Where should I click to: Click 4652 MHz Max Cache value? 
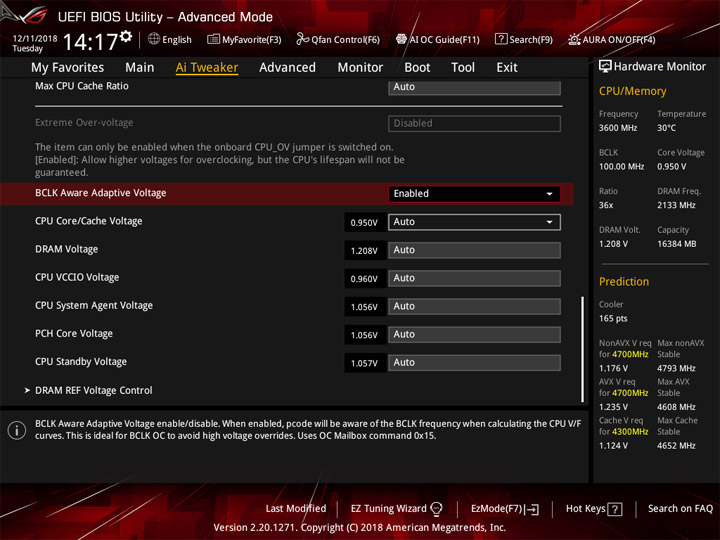(676, 446)
